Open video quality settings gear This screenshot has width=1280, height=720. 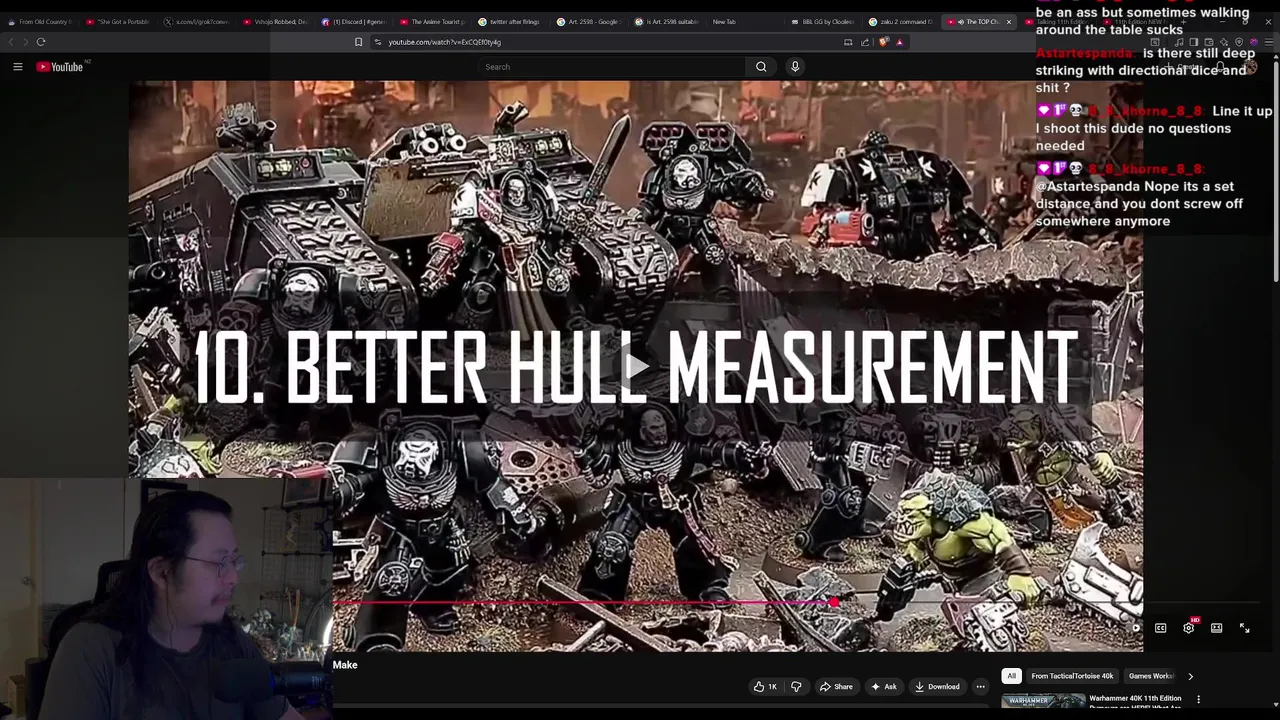tap(1188, 628)
